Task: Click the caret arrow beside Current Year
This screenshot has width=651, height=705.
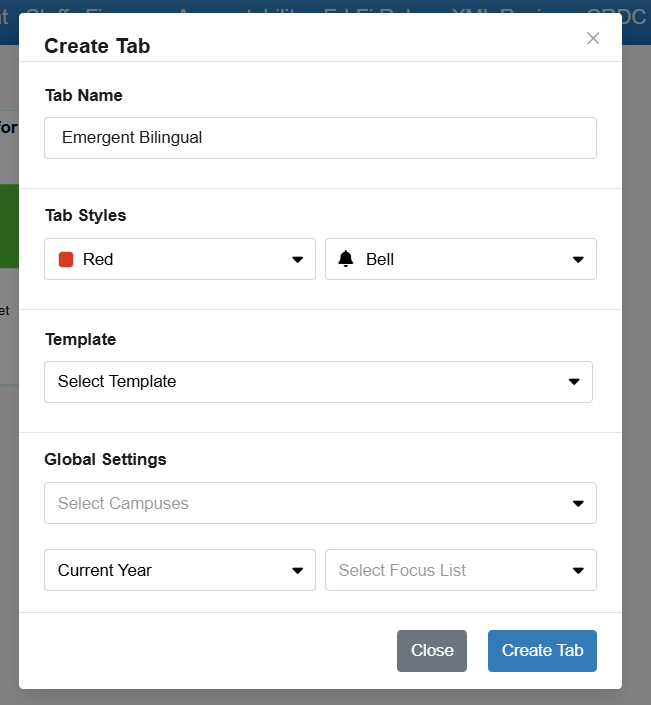Action: point(297,571)
